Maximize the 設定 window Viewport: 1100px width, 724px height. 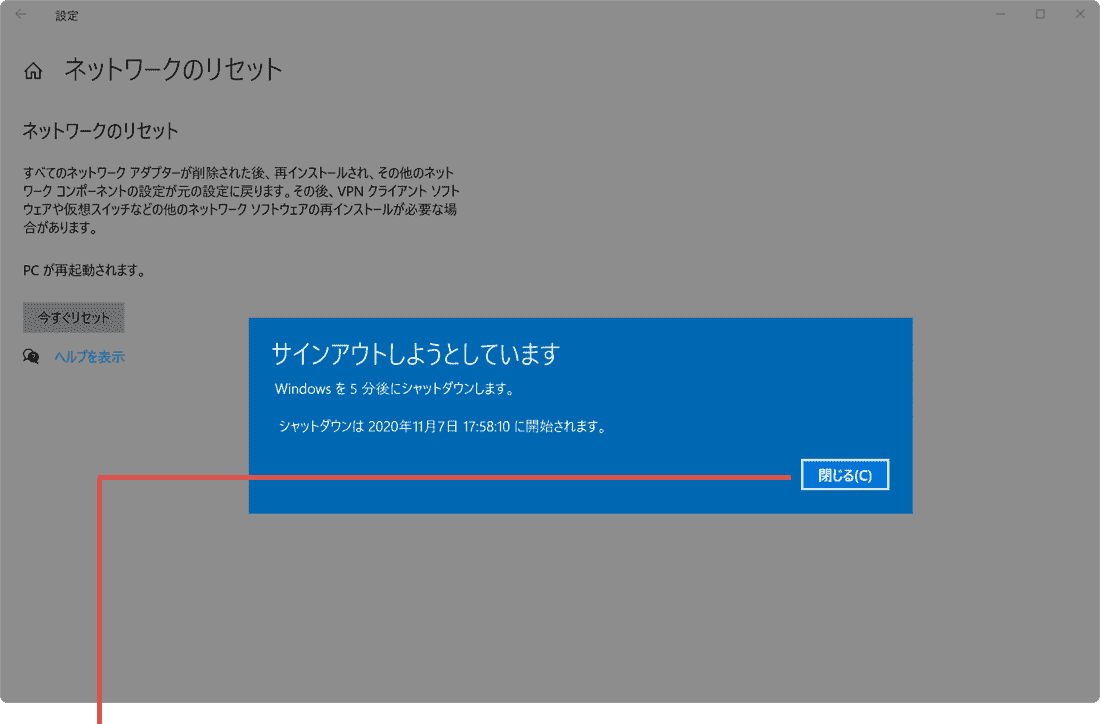point(1040,14)
